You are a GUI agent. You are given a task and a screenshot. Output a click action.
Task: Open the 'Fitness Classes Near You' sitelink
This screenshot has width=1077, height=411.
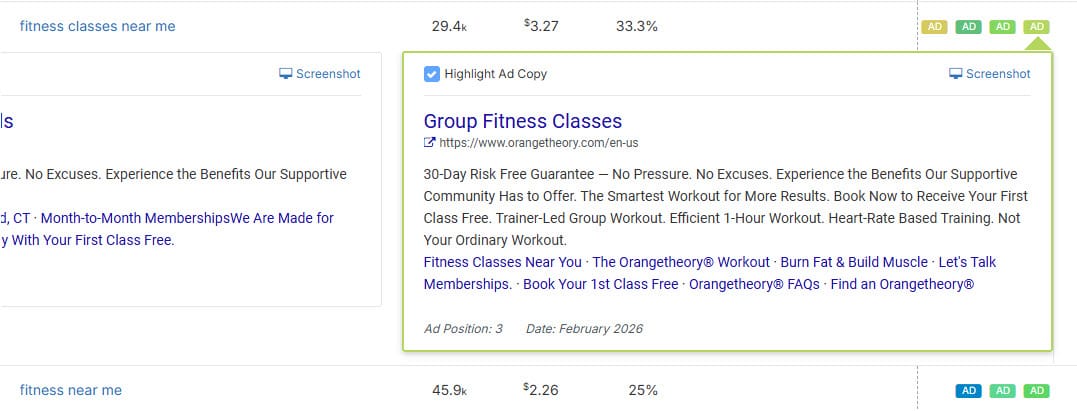pyautogui.click(x=503, y=262)
